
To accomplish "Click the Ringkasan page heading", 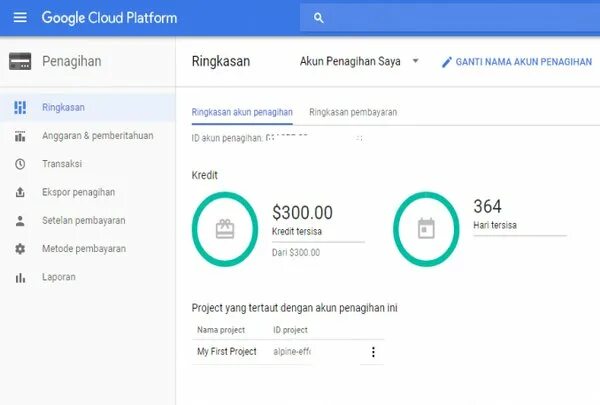I will (x=221, y=61).
